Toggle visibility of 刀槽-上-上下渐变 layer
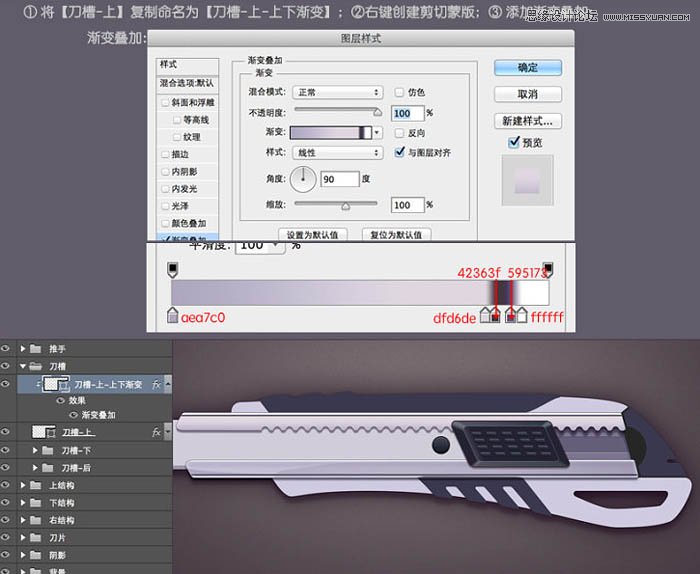The image size is (700, 574). [6, 384]
